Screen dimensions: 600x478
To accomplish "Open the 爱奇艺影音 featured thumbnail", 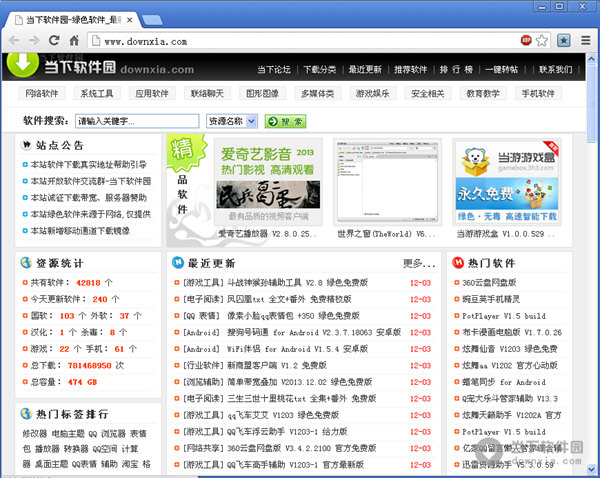I will 268,182.
